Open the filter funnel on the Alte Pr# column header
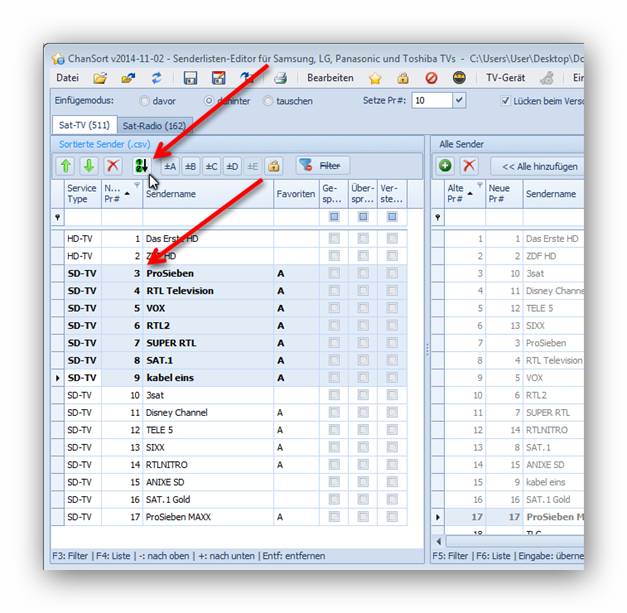This screenshot has width=627, height=613. (479, 185)
